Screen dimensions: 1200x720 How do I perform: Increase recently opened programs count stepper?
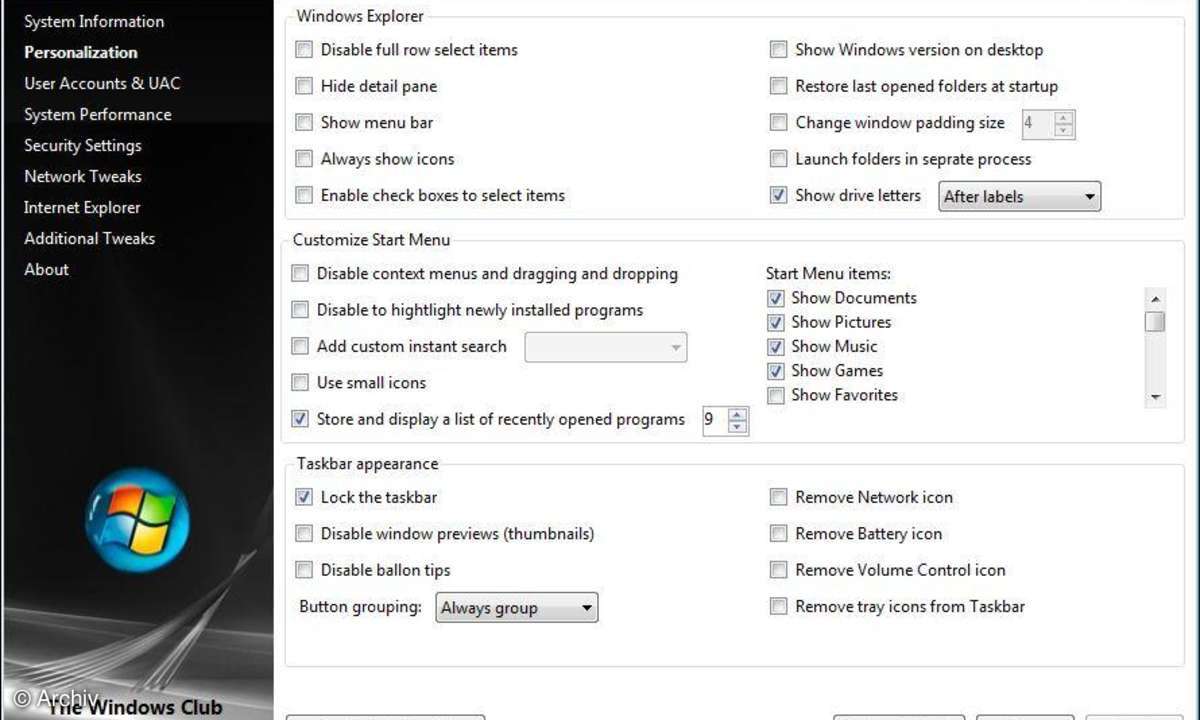(738, 414)
